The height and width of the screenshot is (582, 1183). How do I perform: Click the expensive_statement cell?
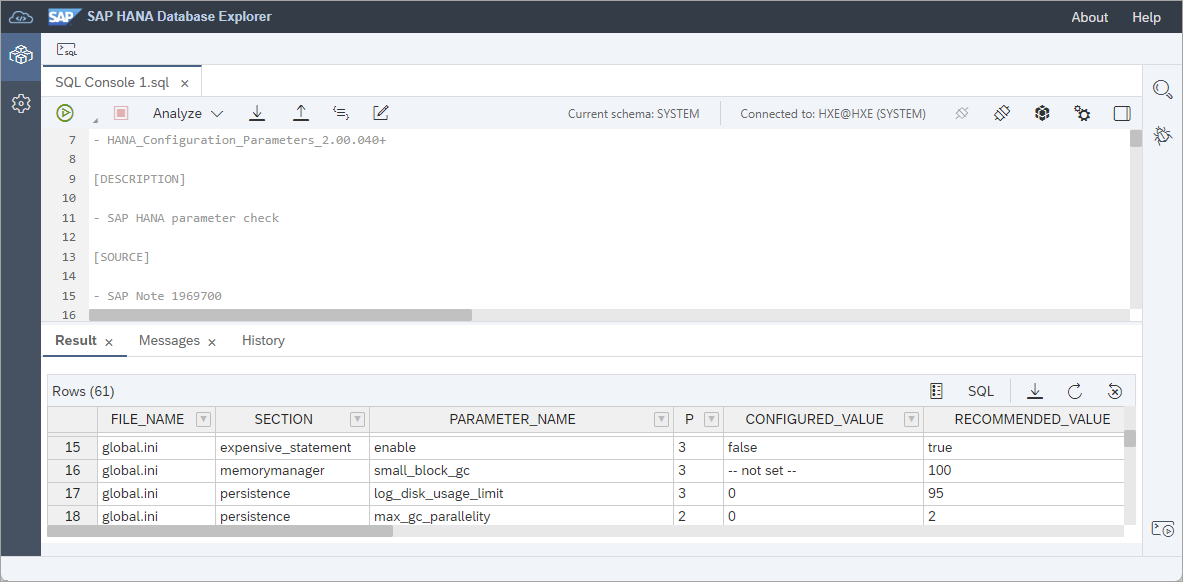pyautogui.click(x=292, y=448)
